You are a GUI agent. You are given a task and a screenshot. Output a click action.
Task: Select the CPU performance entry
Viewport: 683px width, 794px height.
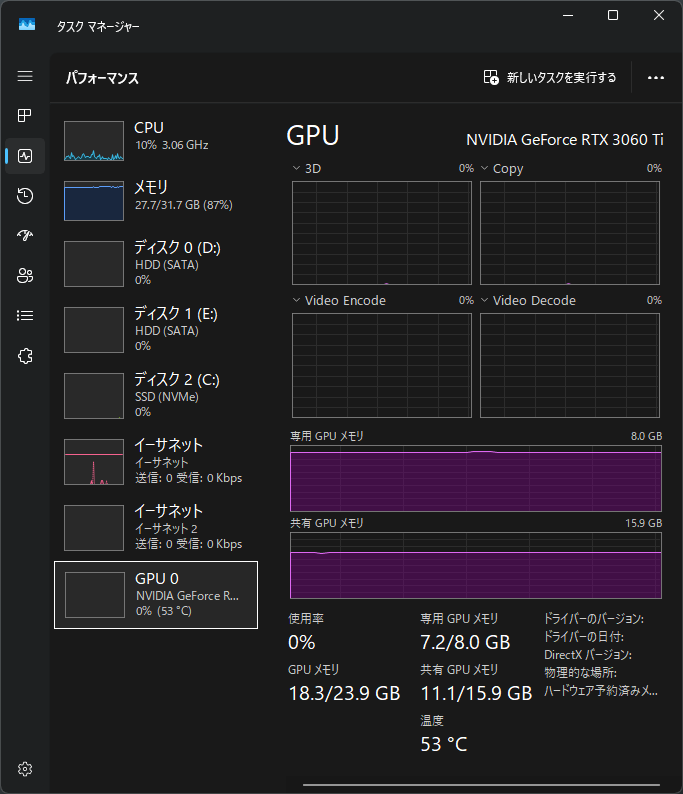coord(156,140)
